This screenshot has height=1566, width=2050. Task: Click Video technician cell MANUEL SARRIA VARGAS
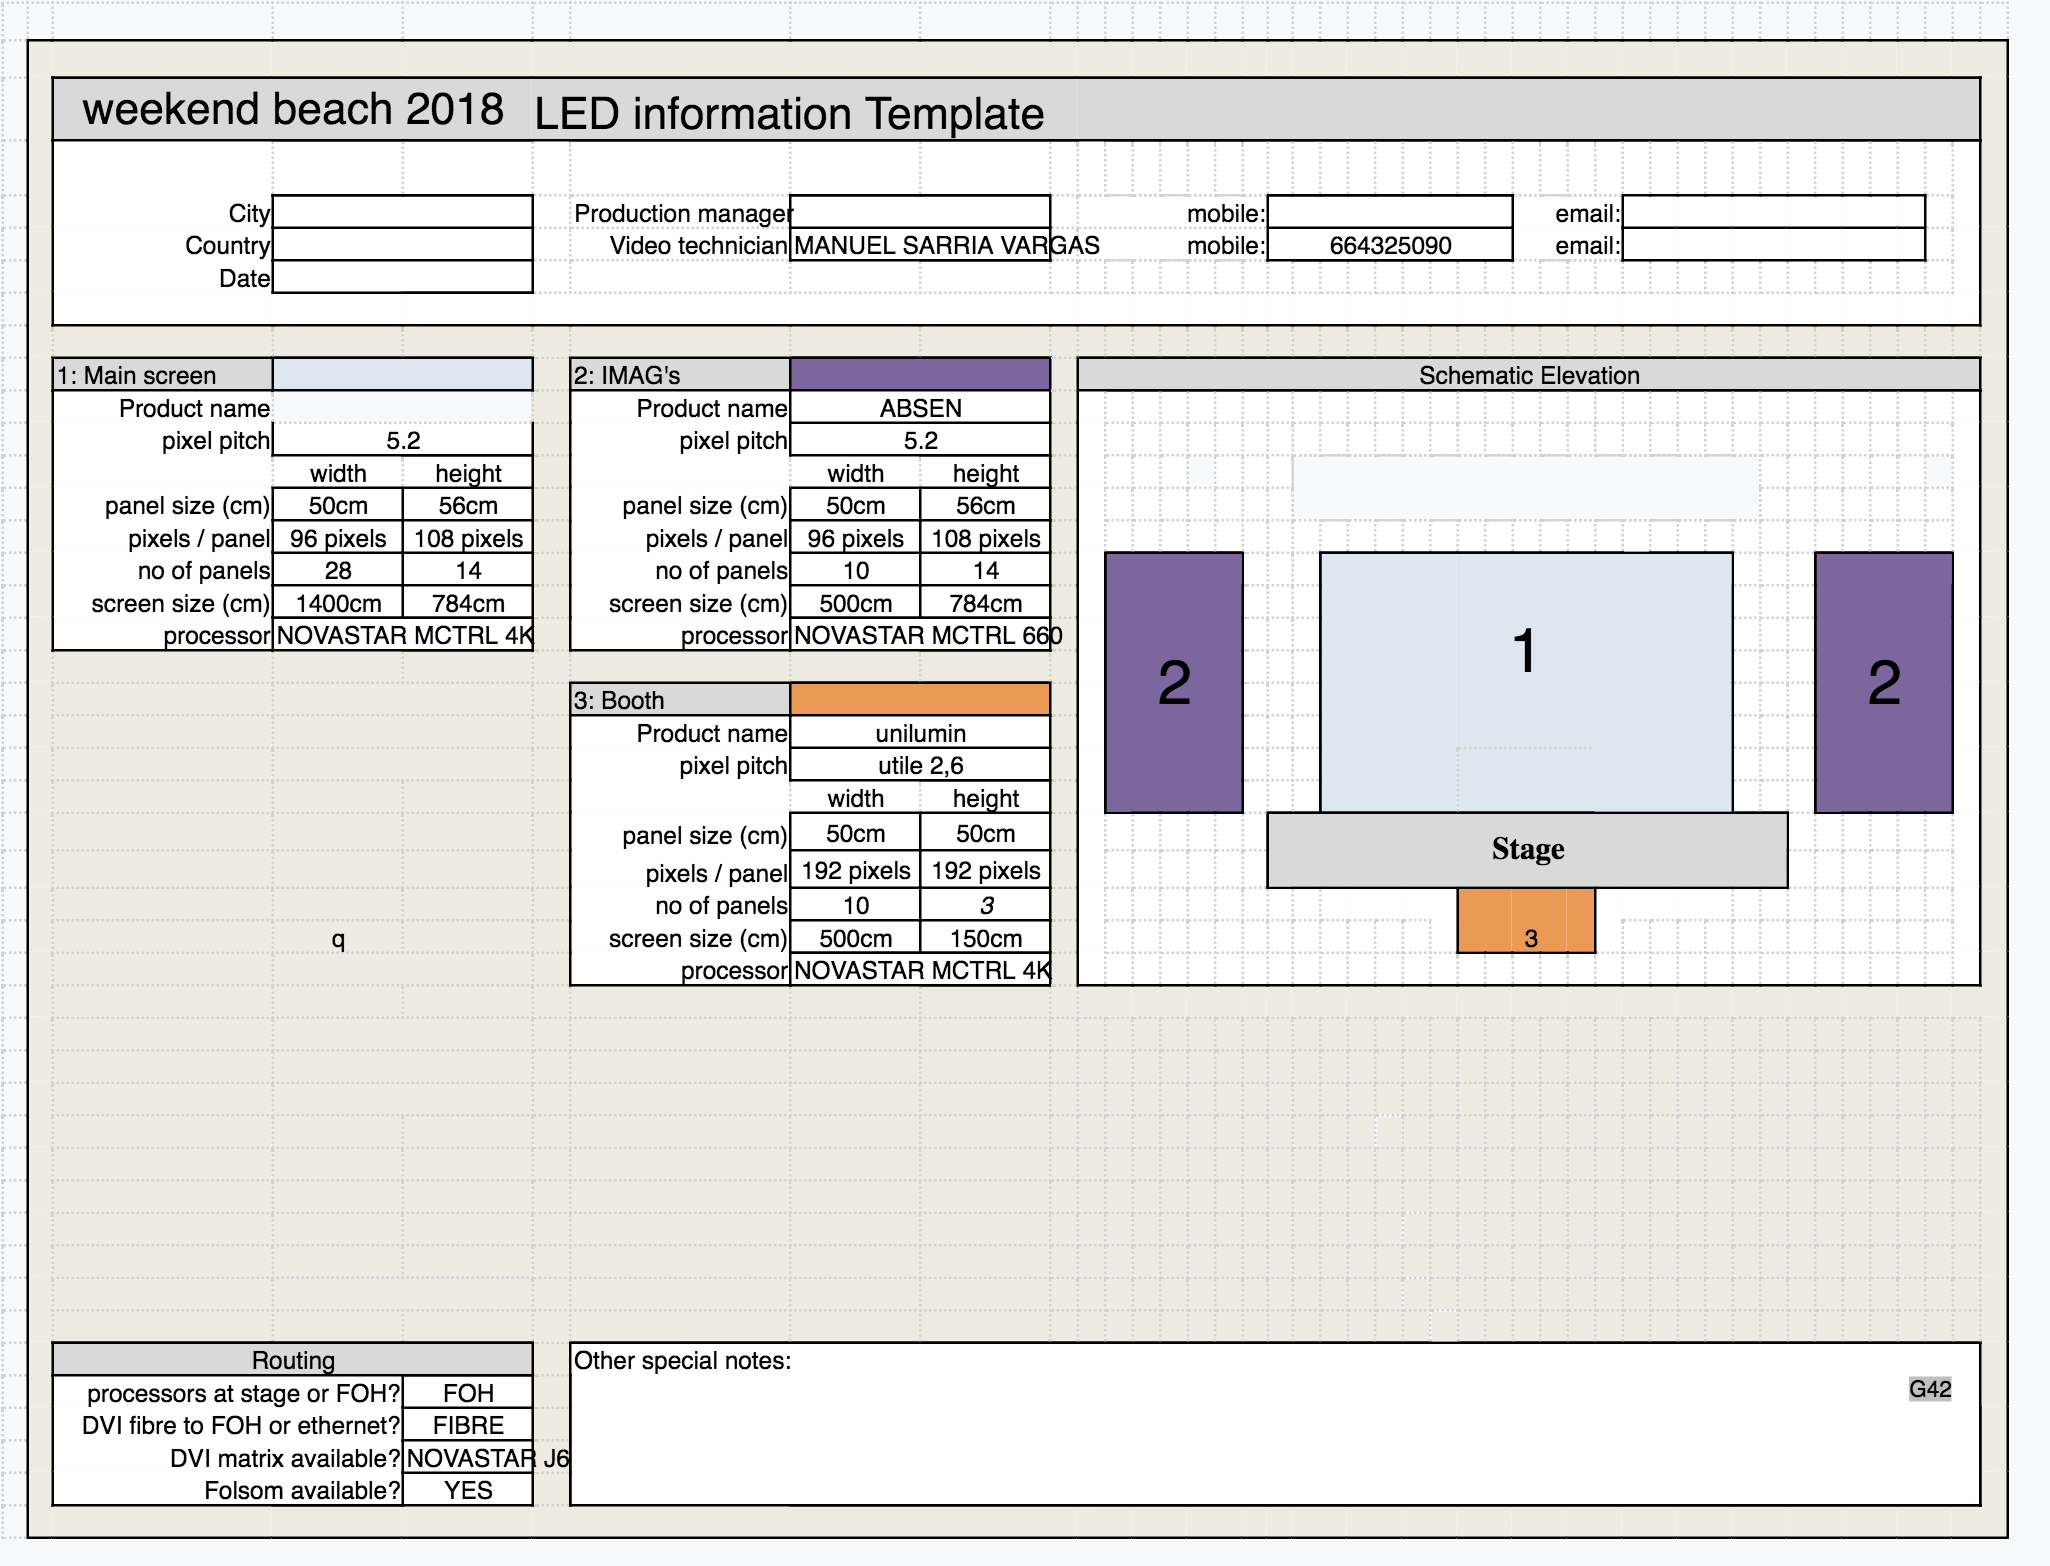coord(919,245)
